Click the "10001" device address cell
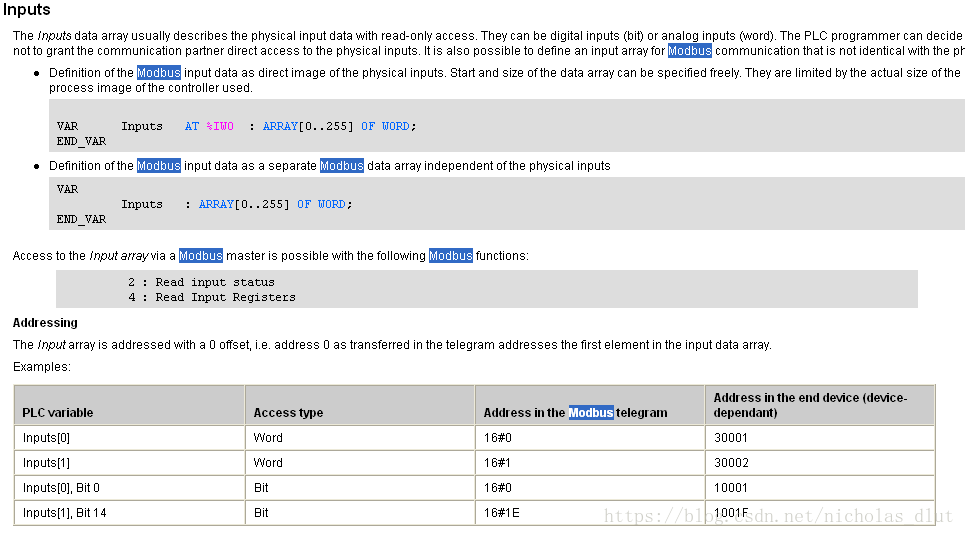This screenshot has width=965, height=536. pyautogui.click(x=730, y=488)
